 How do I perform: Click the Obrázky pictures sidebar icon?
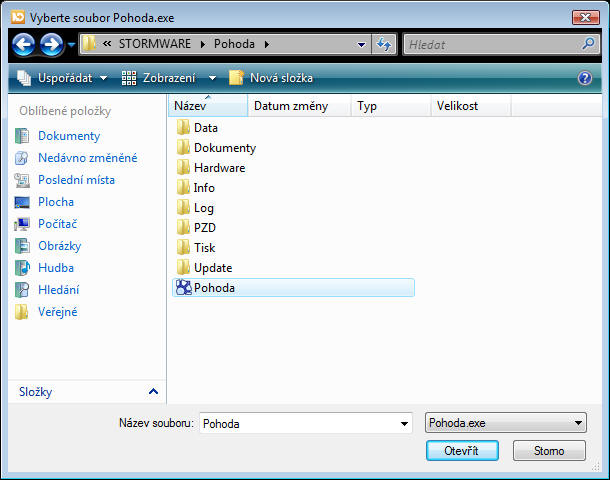point(22,246)
